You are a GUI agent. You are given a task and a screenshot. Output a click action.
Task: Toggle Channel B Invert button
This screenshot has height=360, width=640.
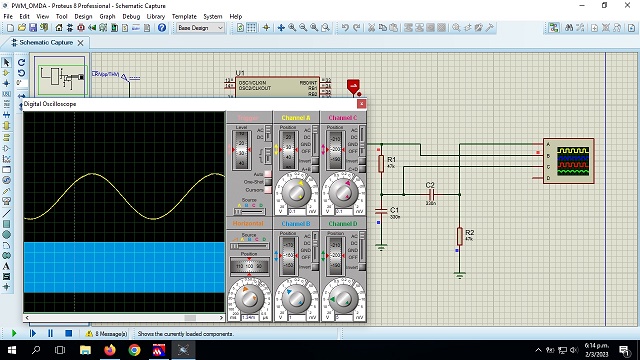tap(315, 267)
